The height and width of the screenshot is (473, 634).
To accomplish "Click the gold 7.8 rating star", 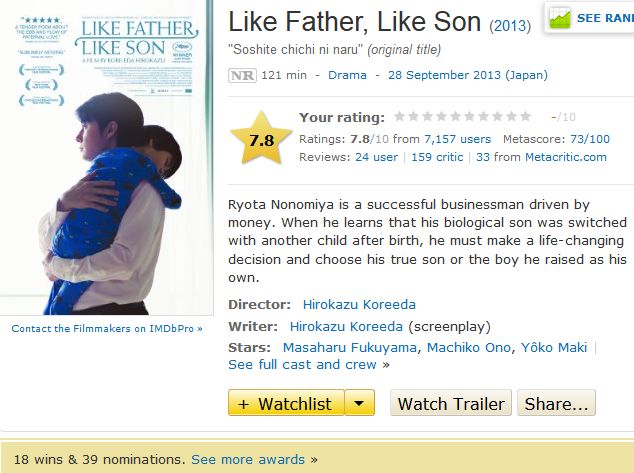I will point(261,140).
